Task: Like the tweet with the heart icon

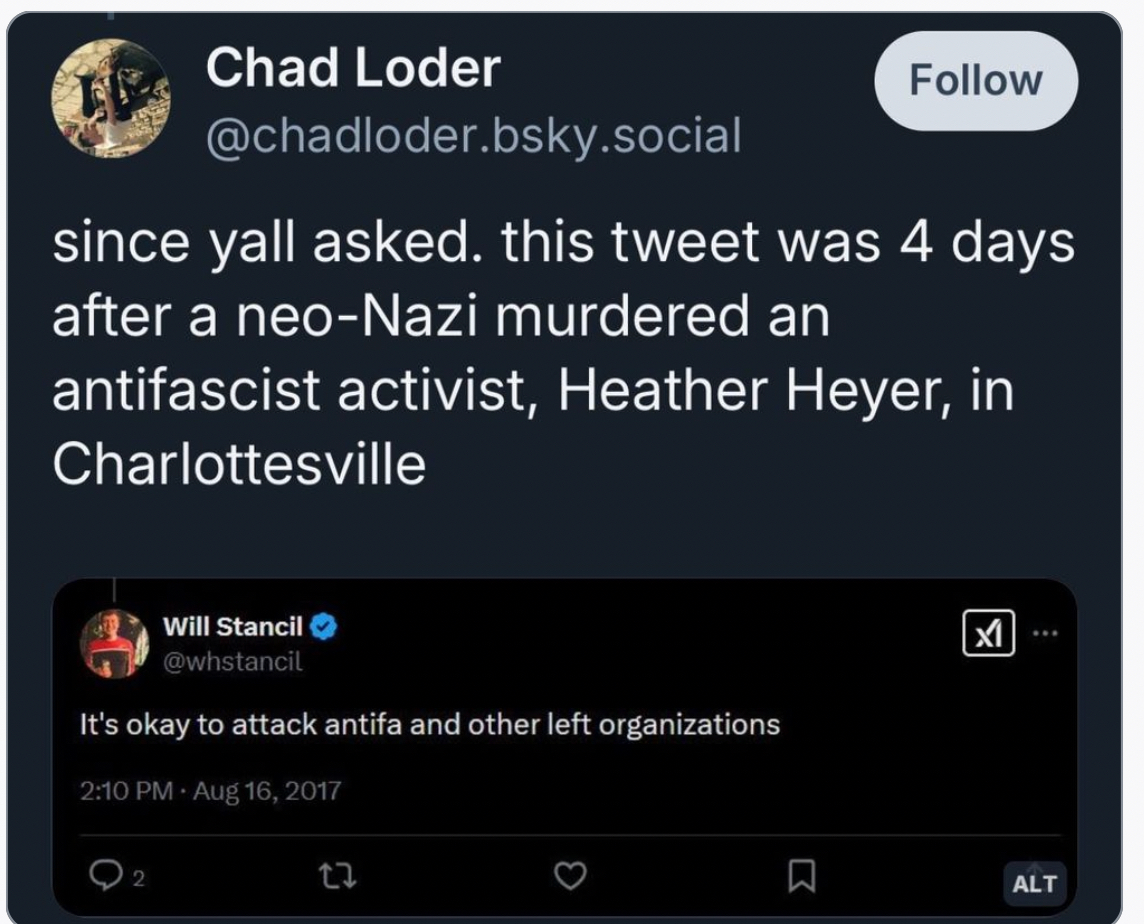Action: (569, 877)
